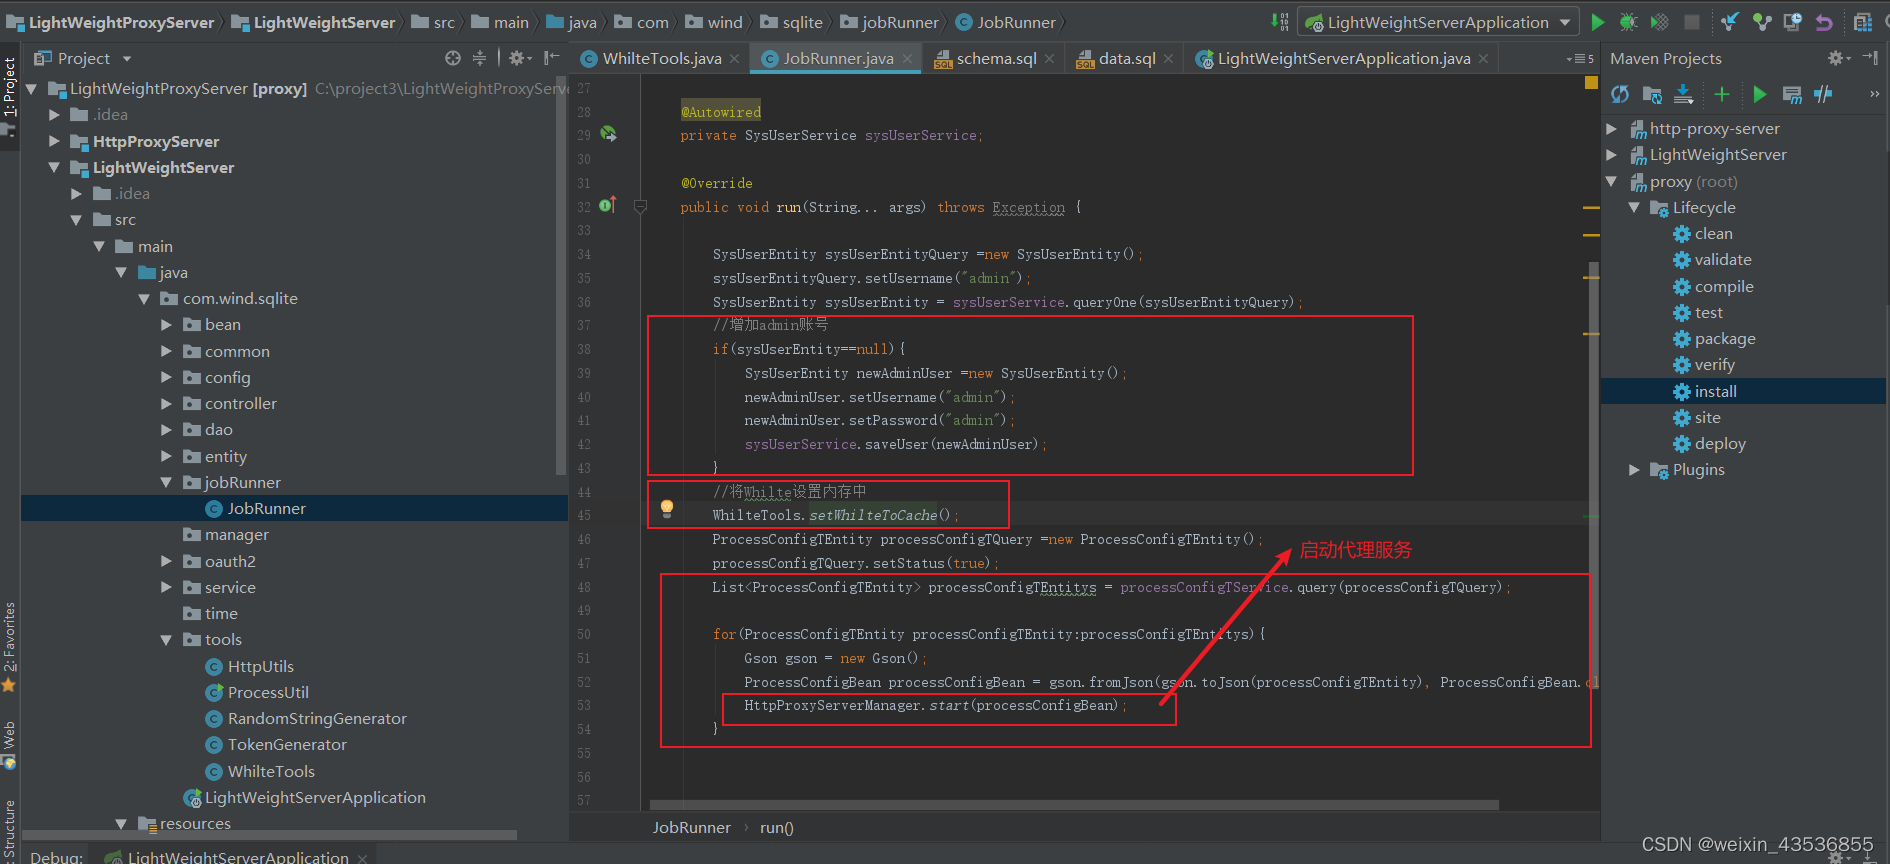The height and width of the screenshot is (864, 1890).
Task: Collapse the jobRunner package
Action: coord(167,482)
